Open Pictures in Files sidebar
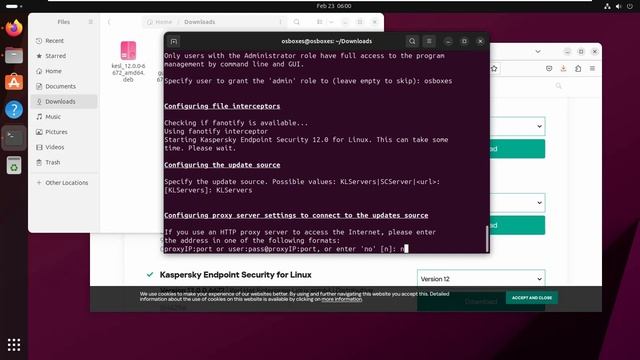Viewport: 640px width, 360px height. point(64,132)
